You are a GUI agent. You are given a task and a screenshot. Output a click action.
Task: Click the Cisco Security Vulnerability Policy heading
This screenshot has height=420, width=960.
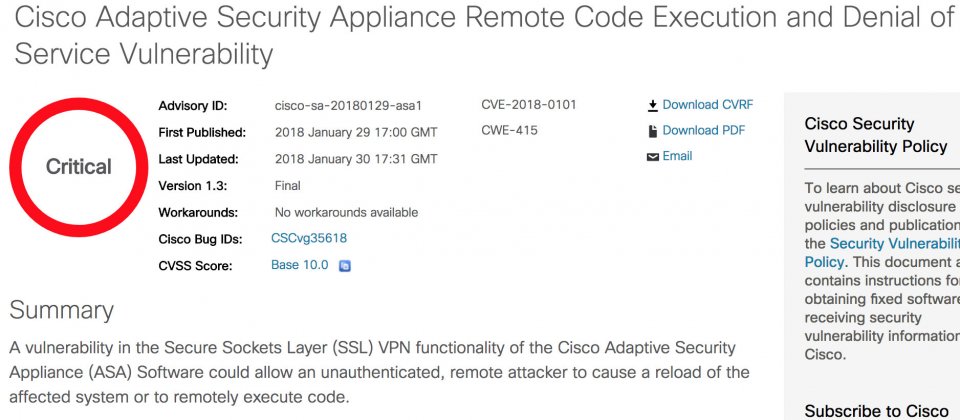876,135
